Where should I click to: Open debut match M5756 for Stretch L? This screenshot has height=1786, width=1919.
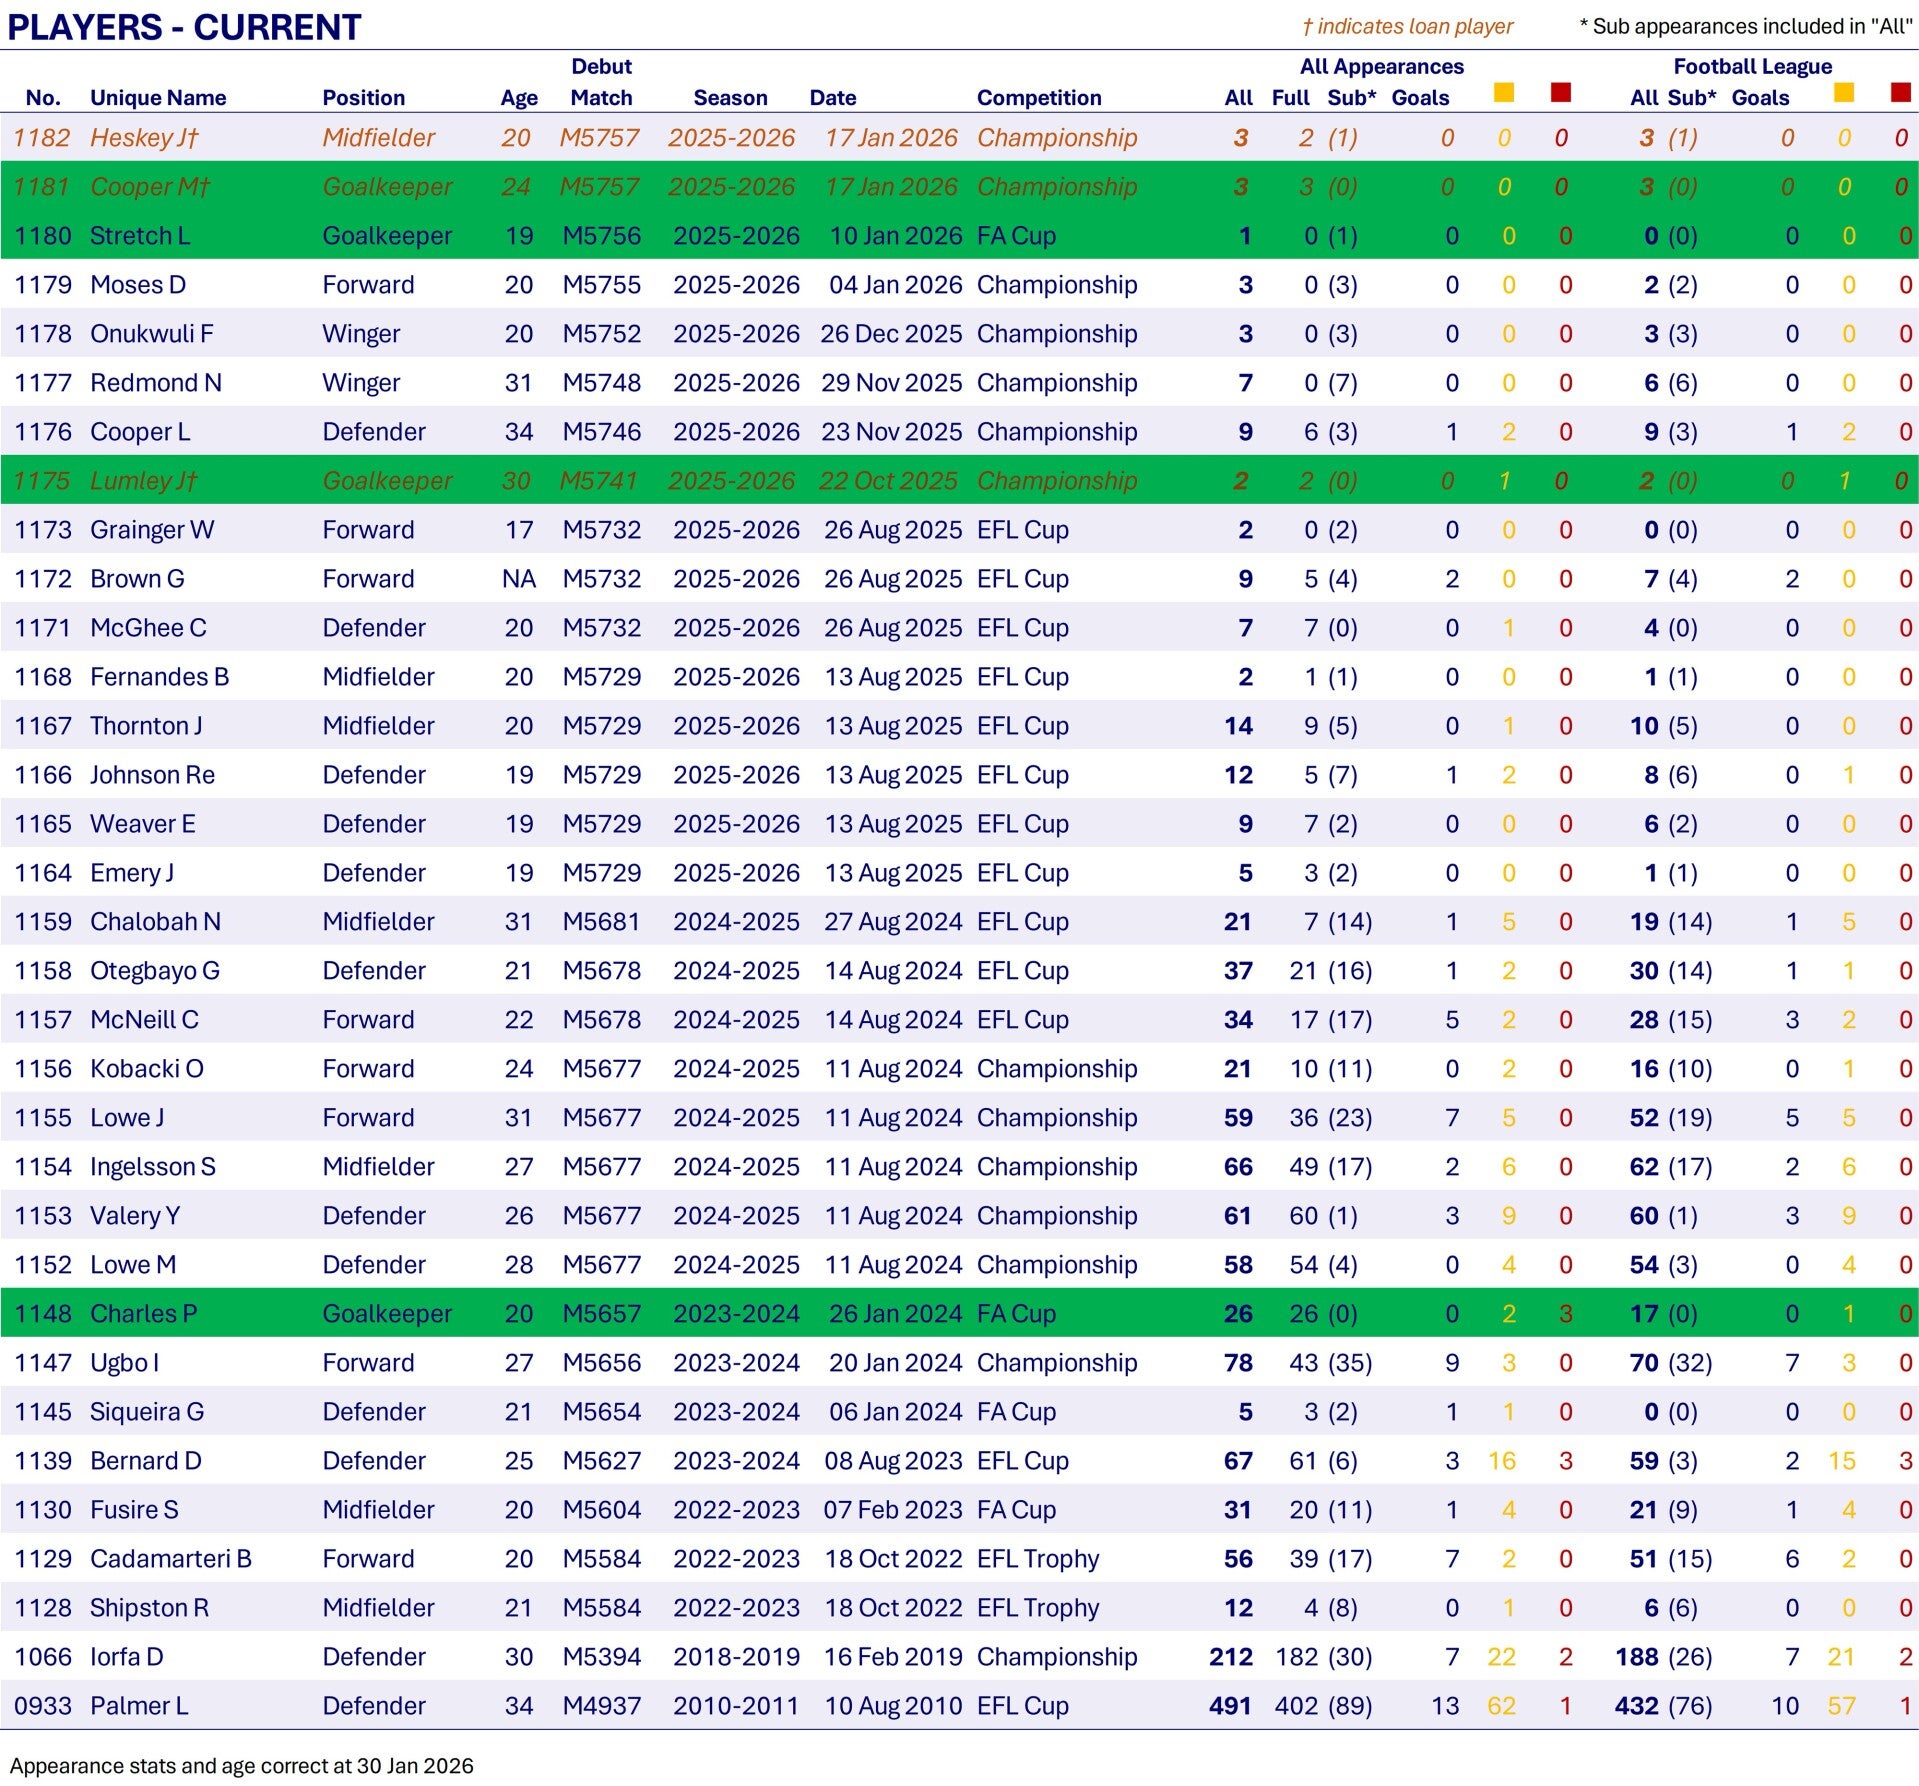coord(601,236)
